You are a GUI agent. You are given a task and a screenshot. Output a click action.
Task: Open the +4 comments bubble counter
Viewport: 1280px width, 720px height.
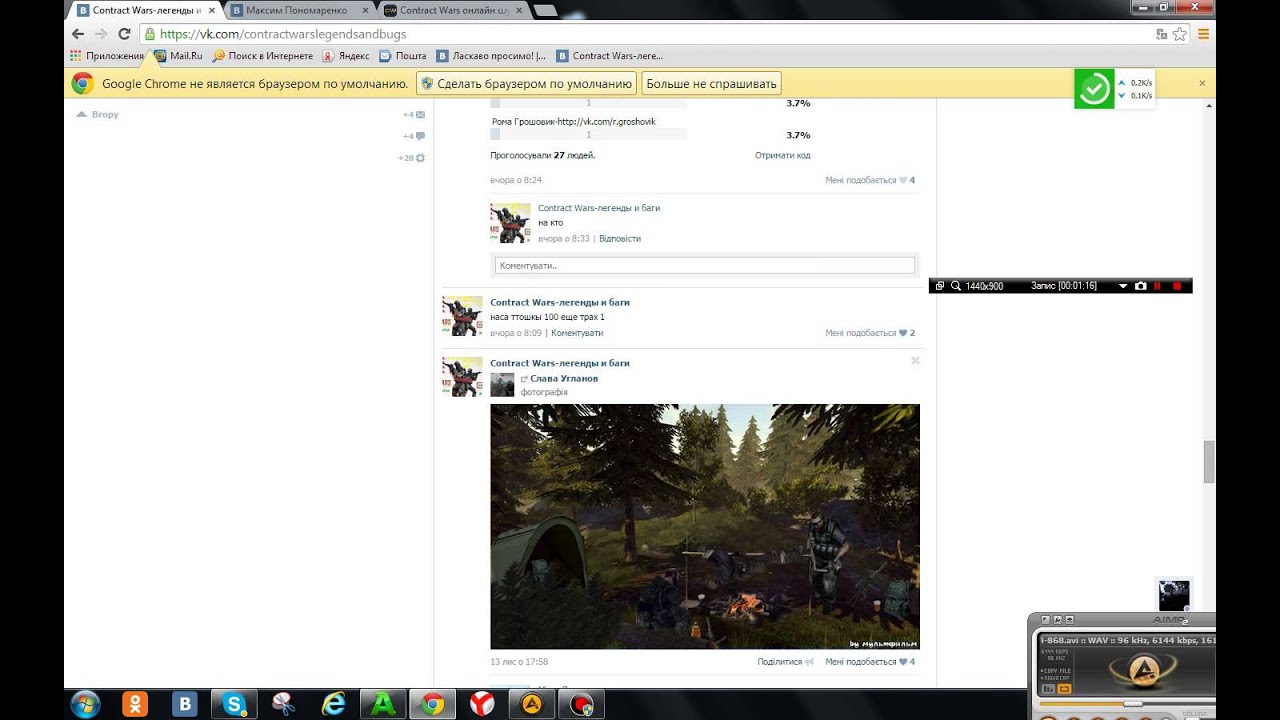pyautogui.click(x=414, y=136)
